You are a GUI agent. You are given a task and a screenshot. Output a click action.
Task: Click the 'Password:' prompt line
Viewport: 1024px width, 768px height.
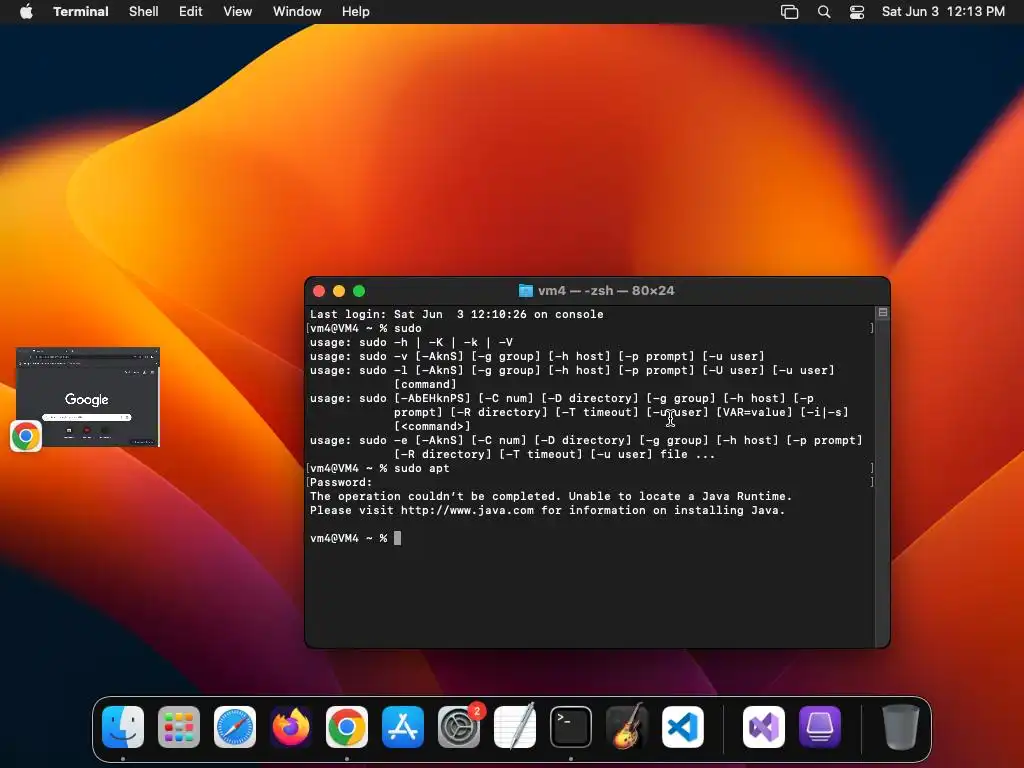341,482
